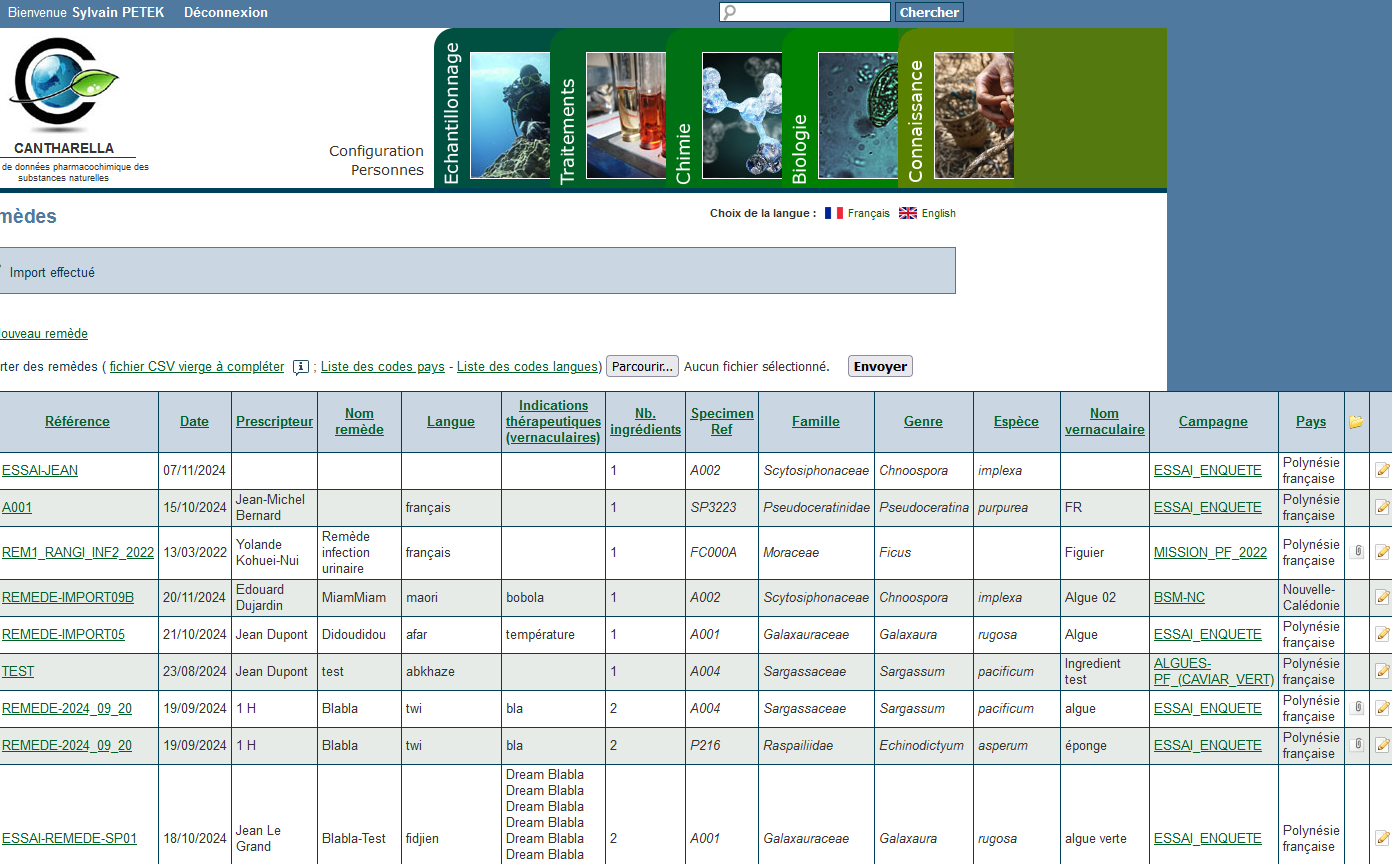Switch to the Chimie tab

pyautogui.click(x=724, y=108)
